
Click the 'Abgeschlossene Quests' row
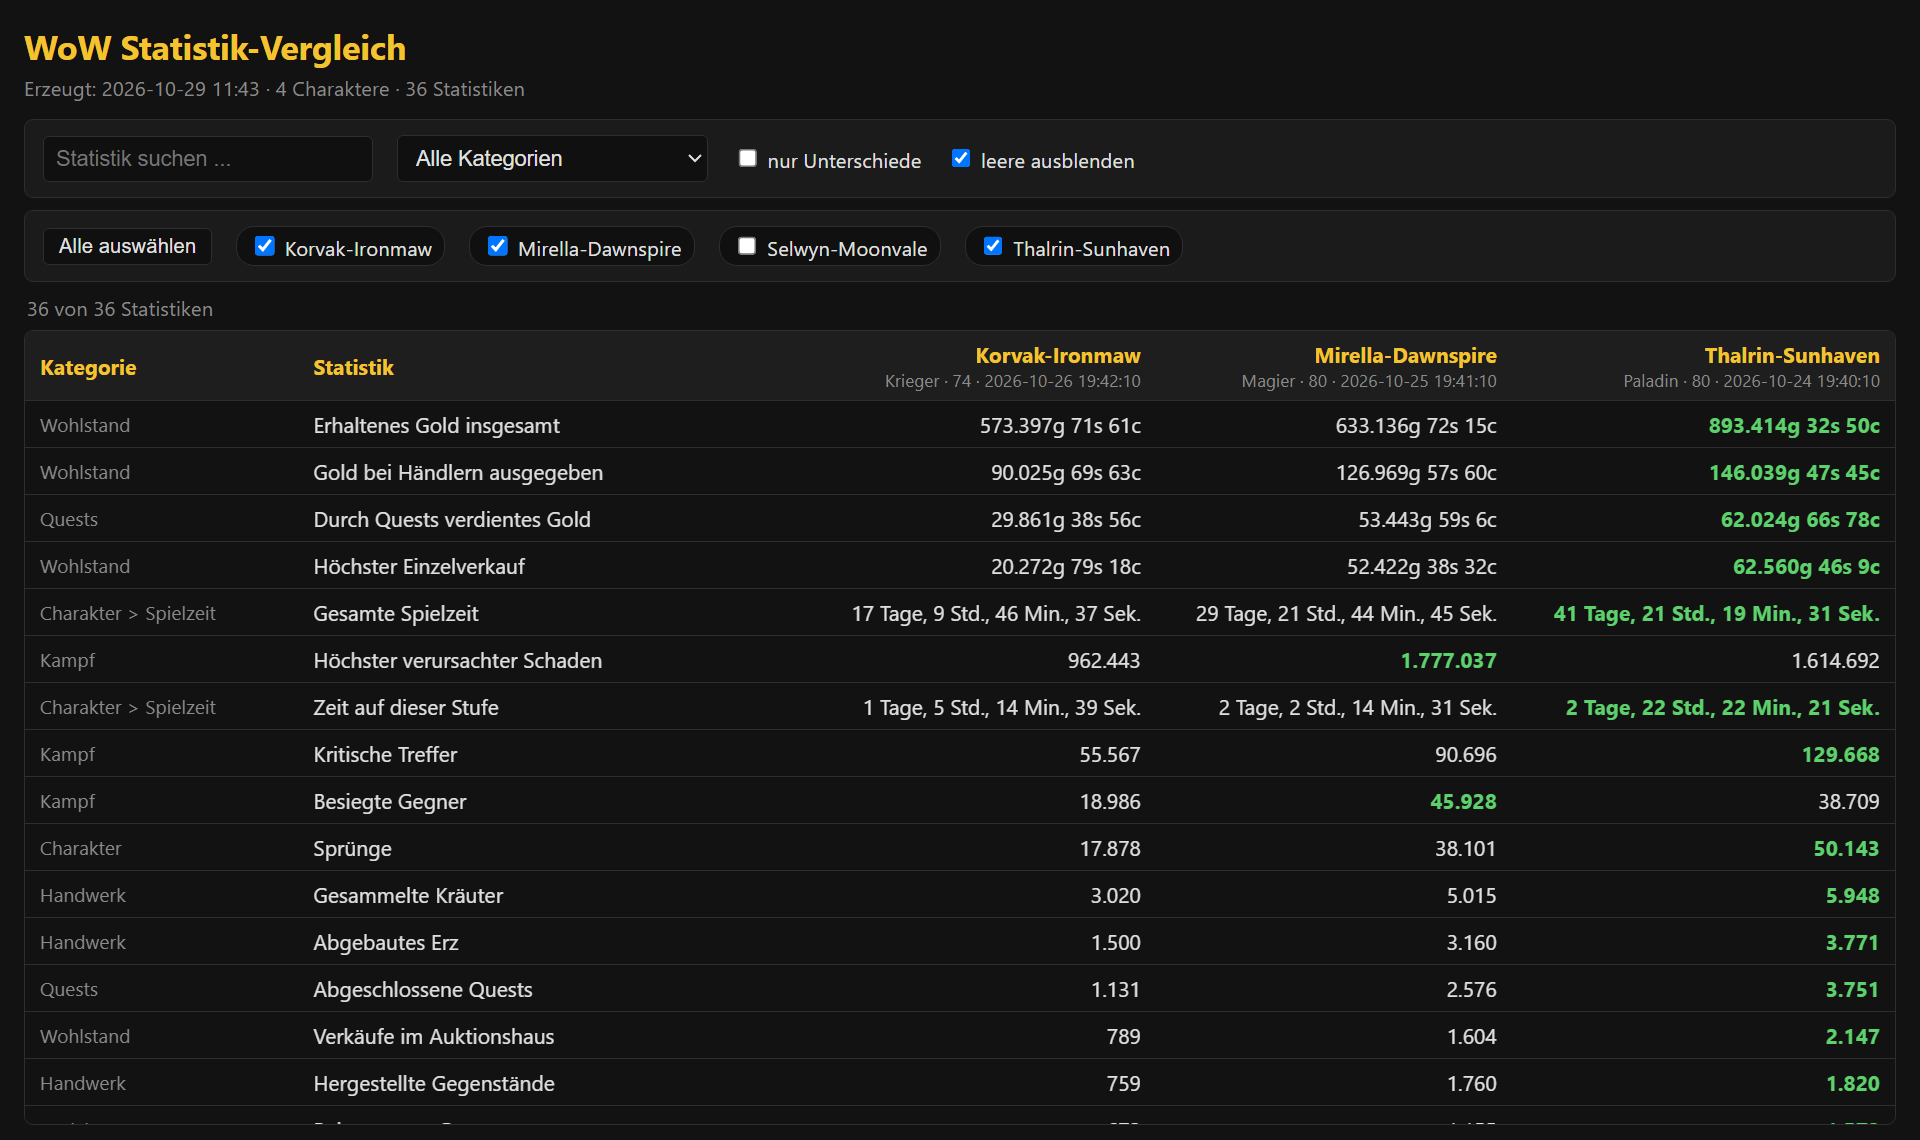pyautogui.click(x=960, y=989)
